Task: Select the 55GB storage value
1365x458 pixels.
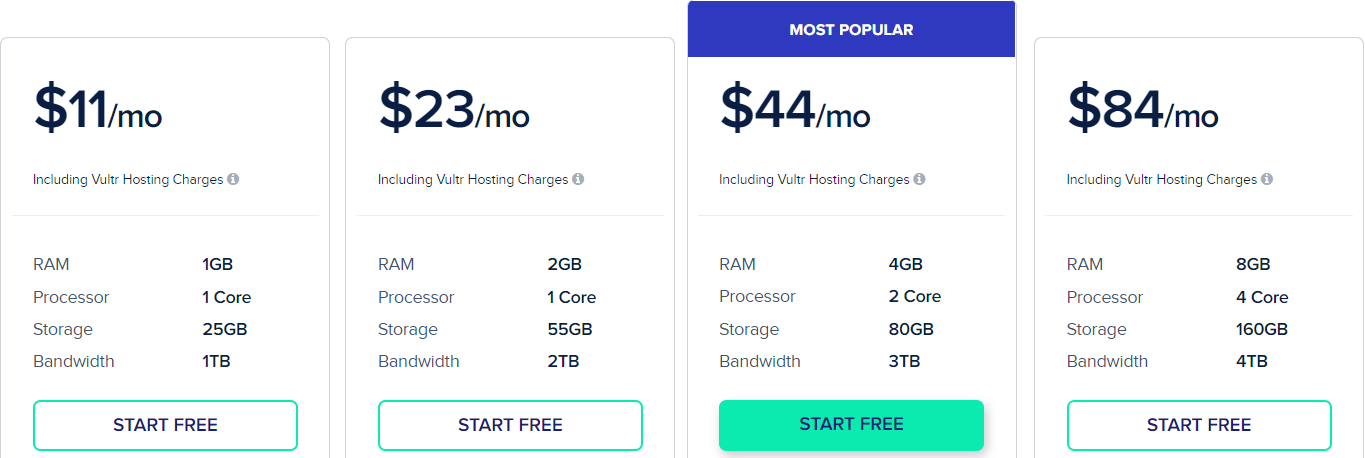Action: coord(570,329)
